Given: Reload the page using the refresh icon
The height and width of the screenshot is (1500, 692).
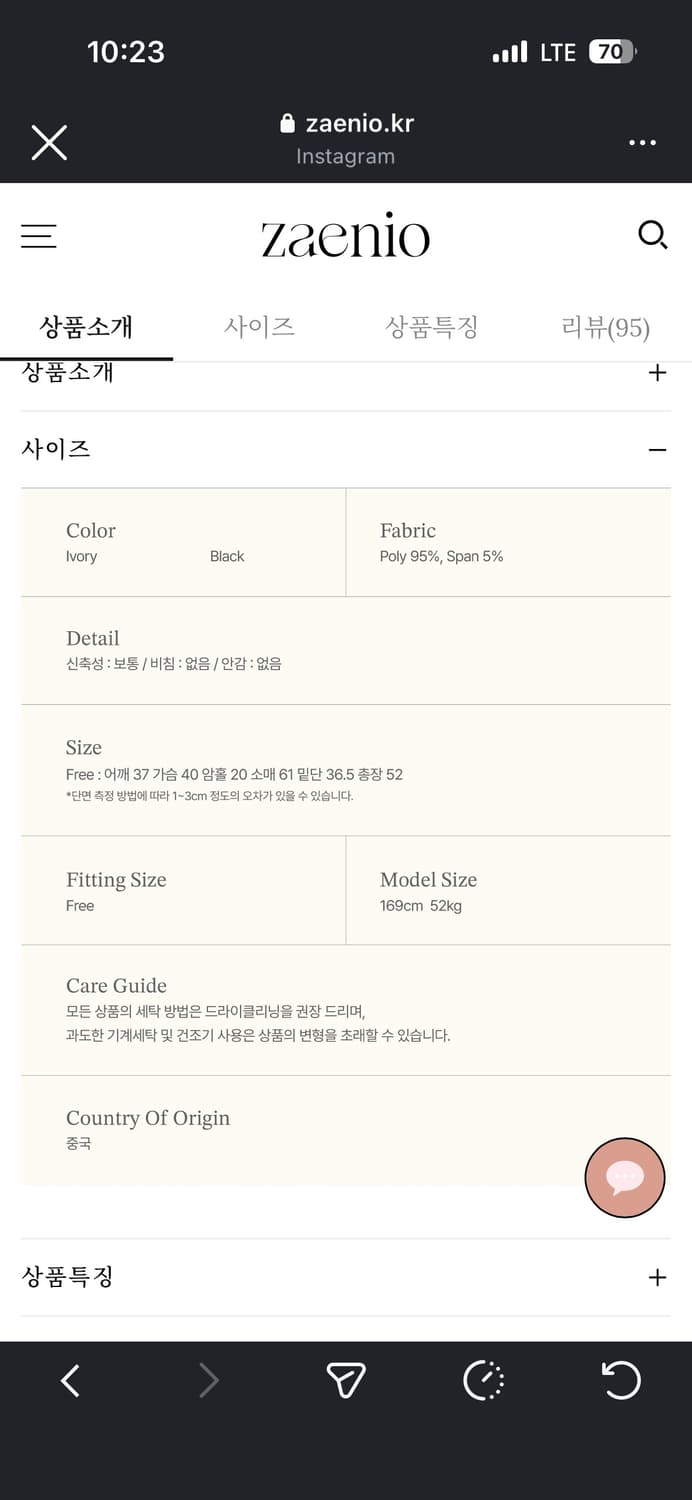Looking at the screenshot, I should click(621, 1380).
